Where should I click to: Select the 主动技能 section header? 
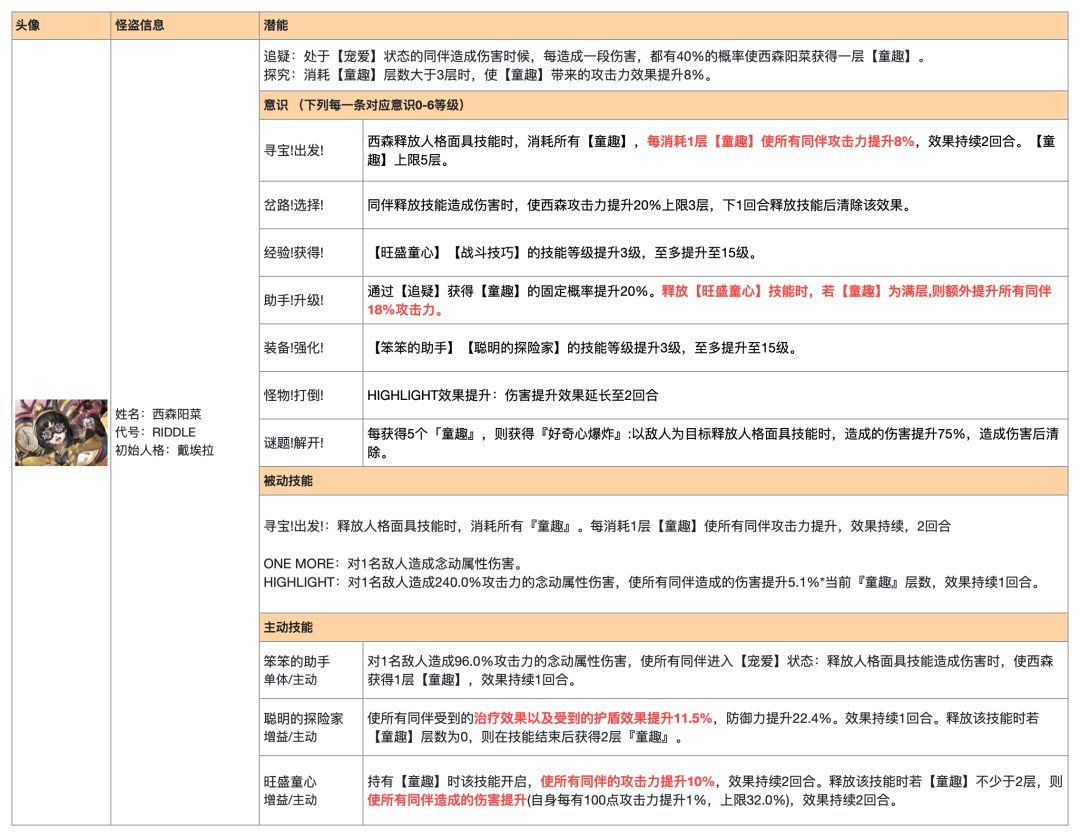pyautogui.click(x=663, y=627)
